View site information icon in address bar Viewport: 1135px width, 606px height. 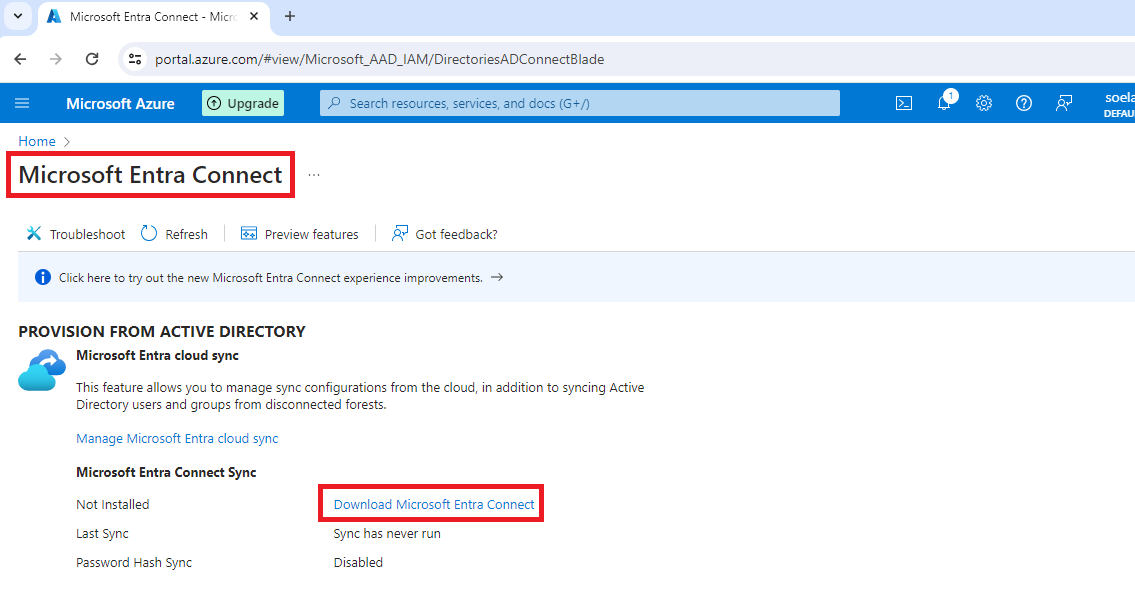click(135, 59)
